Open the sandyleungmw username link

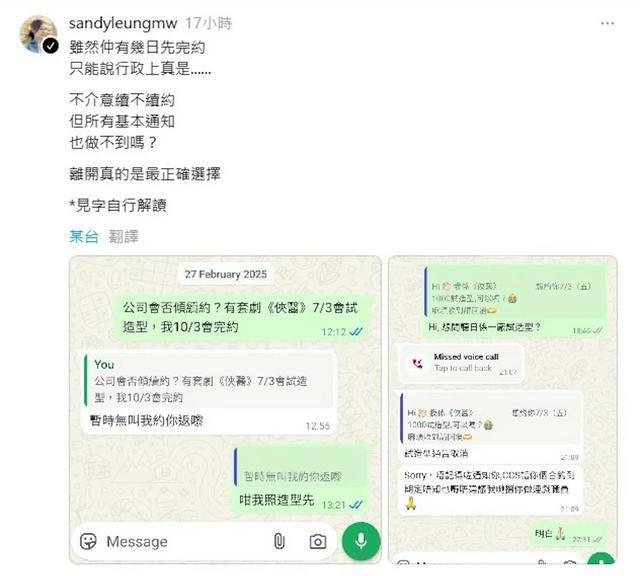point(123,23)
